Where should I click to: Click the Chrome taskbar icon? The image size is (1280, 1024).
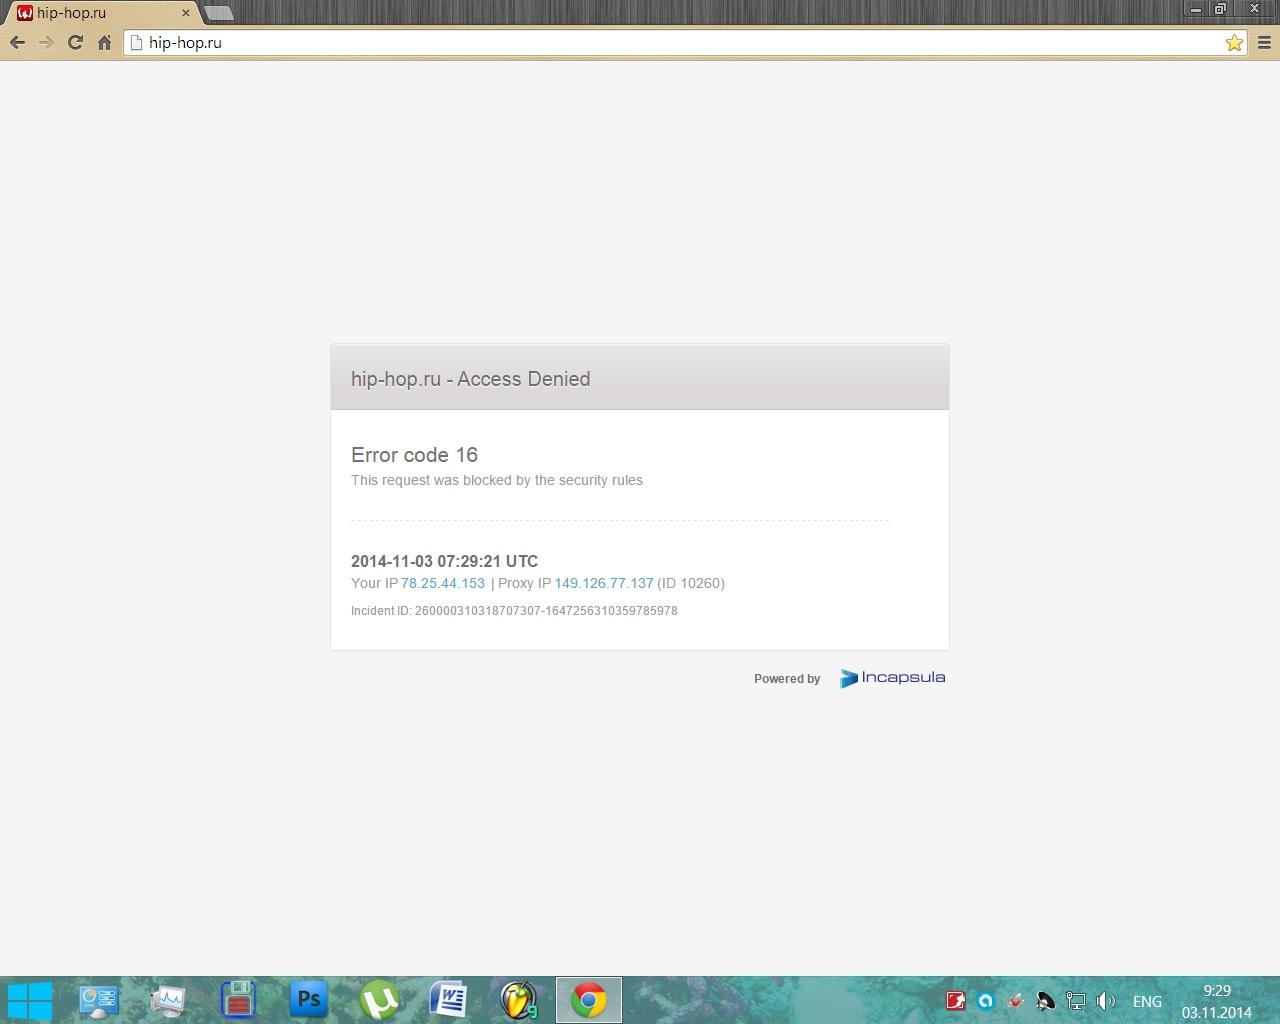point(589,1000)
